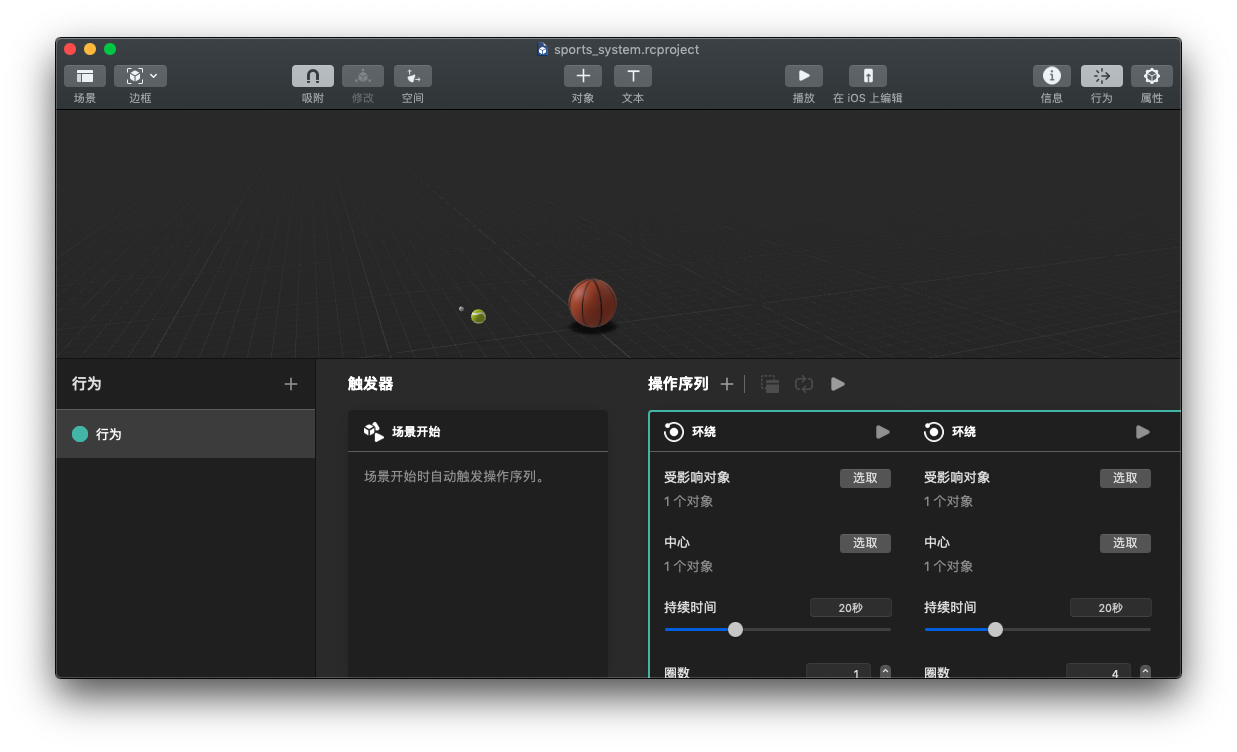Toggle 边框 bounding box display
The width and height of the screenshot is (1237, 752).
click(133, 75)
